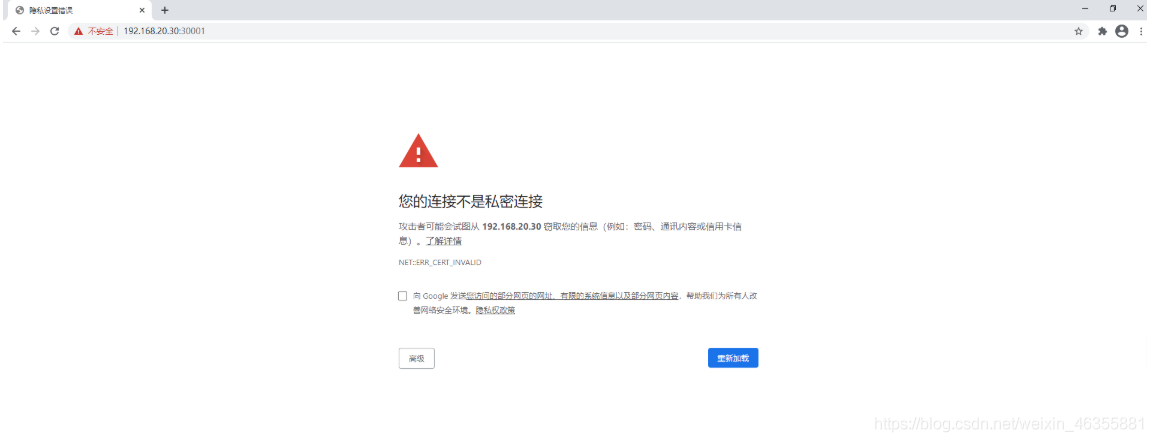
Task: Go forward with the forward arrow
Action: click(x=35, y=31)
